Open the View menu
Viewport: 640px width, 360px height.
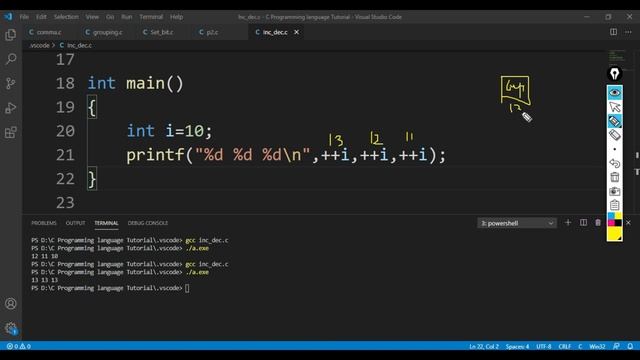(x=92, y=17)
